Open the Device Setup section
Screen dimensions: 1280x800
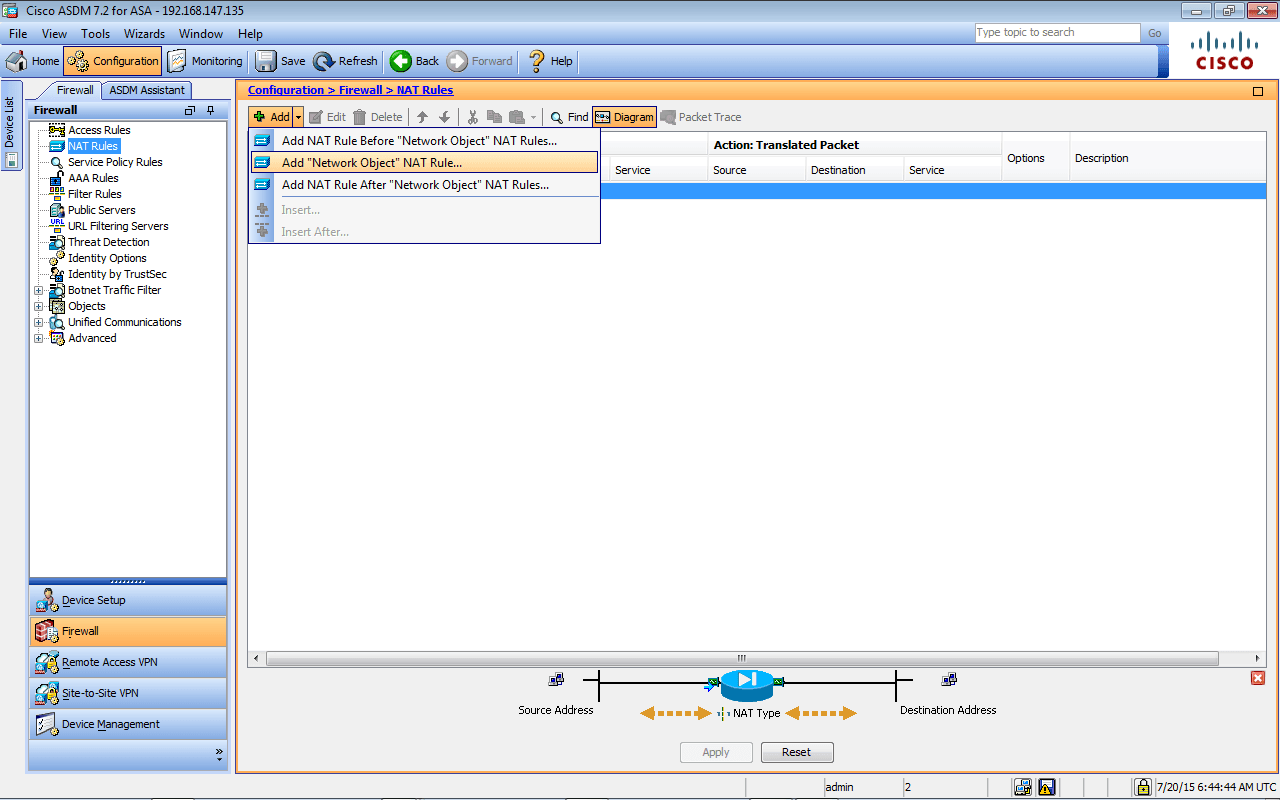(x=128, y=600)
